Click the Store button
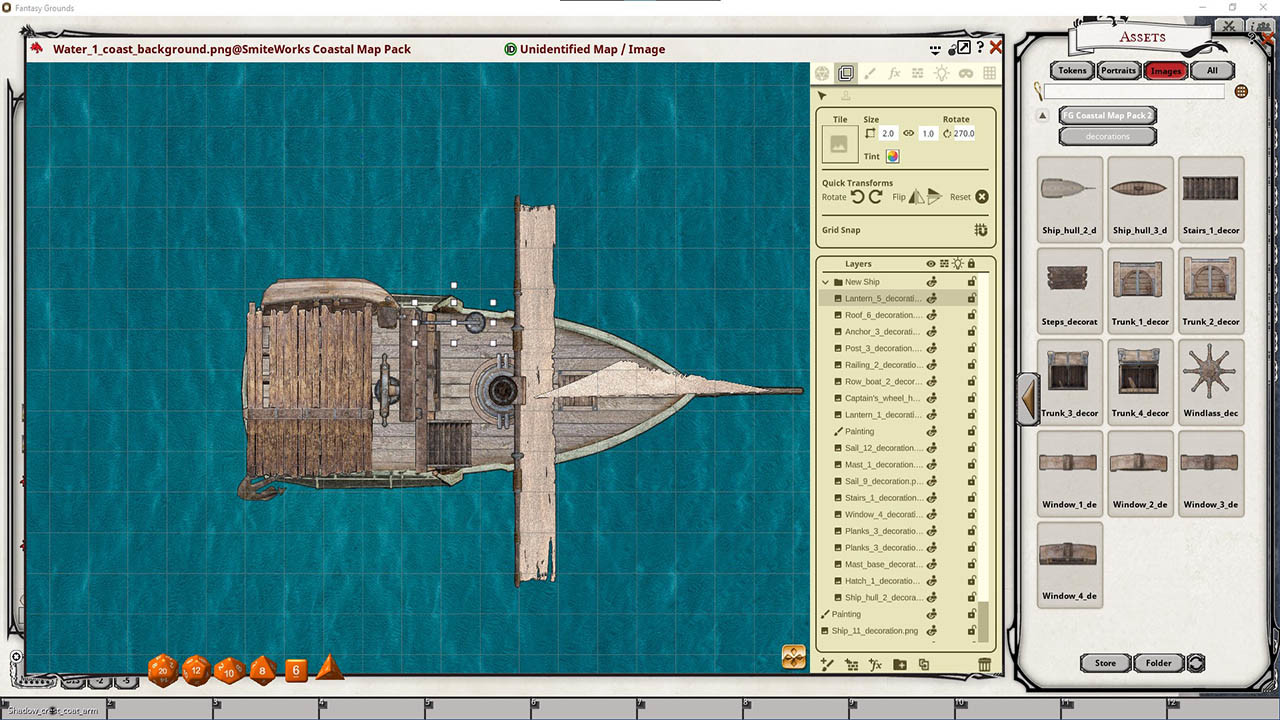 tap(1105, 663)
